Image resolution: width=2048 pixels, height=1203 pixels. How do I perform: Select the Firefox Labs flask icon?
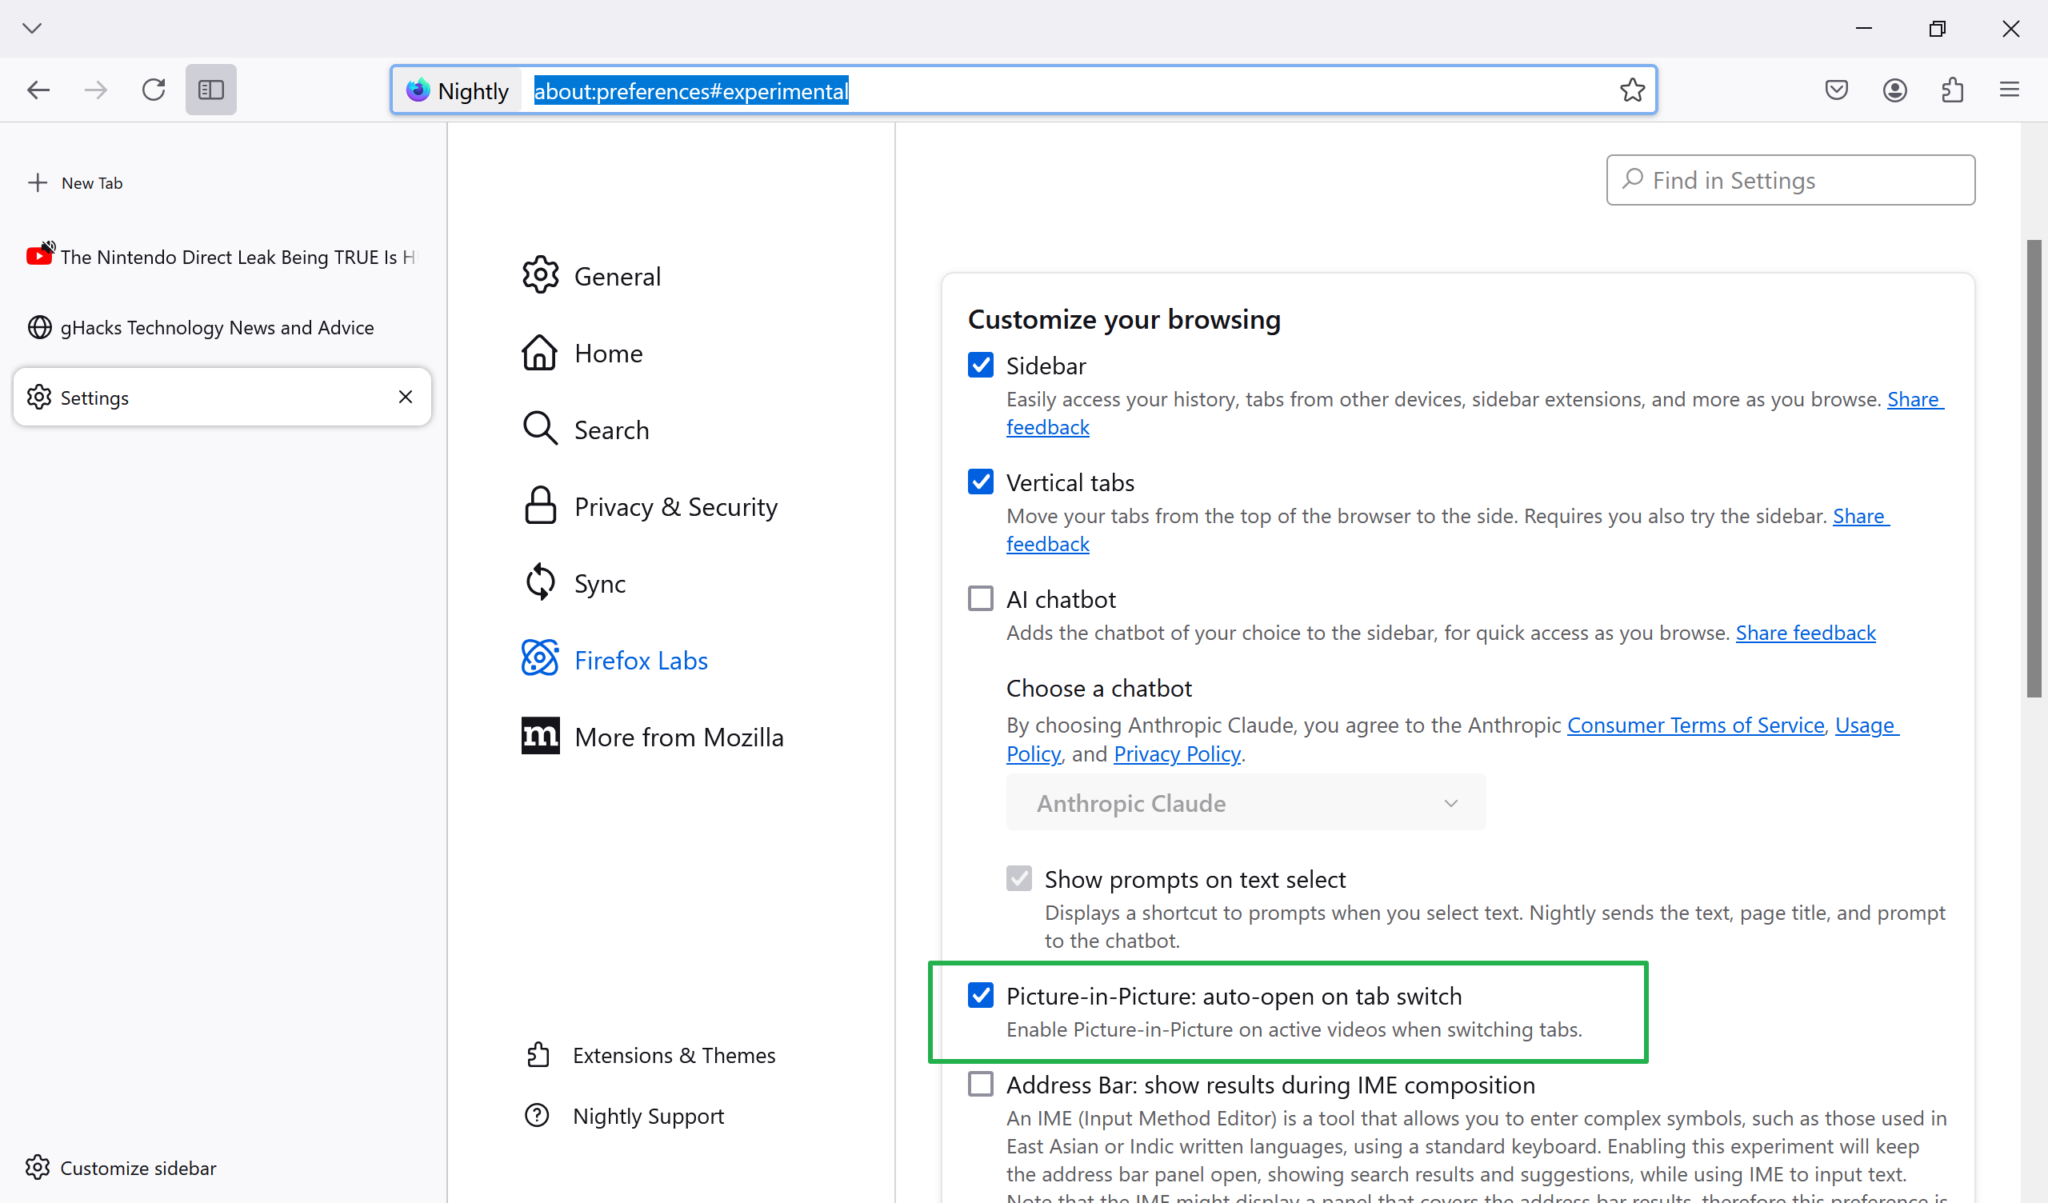(540, 658)
